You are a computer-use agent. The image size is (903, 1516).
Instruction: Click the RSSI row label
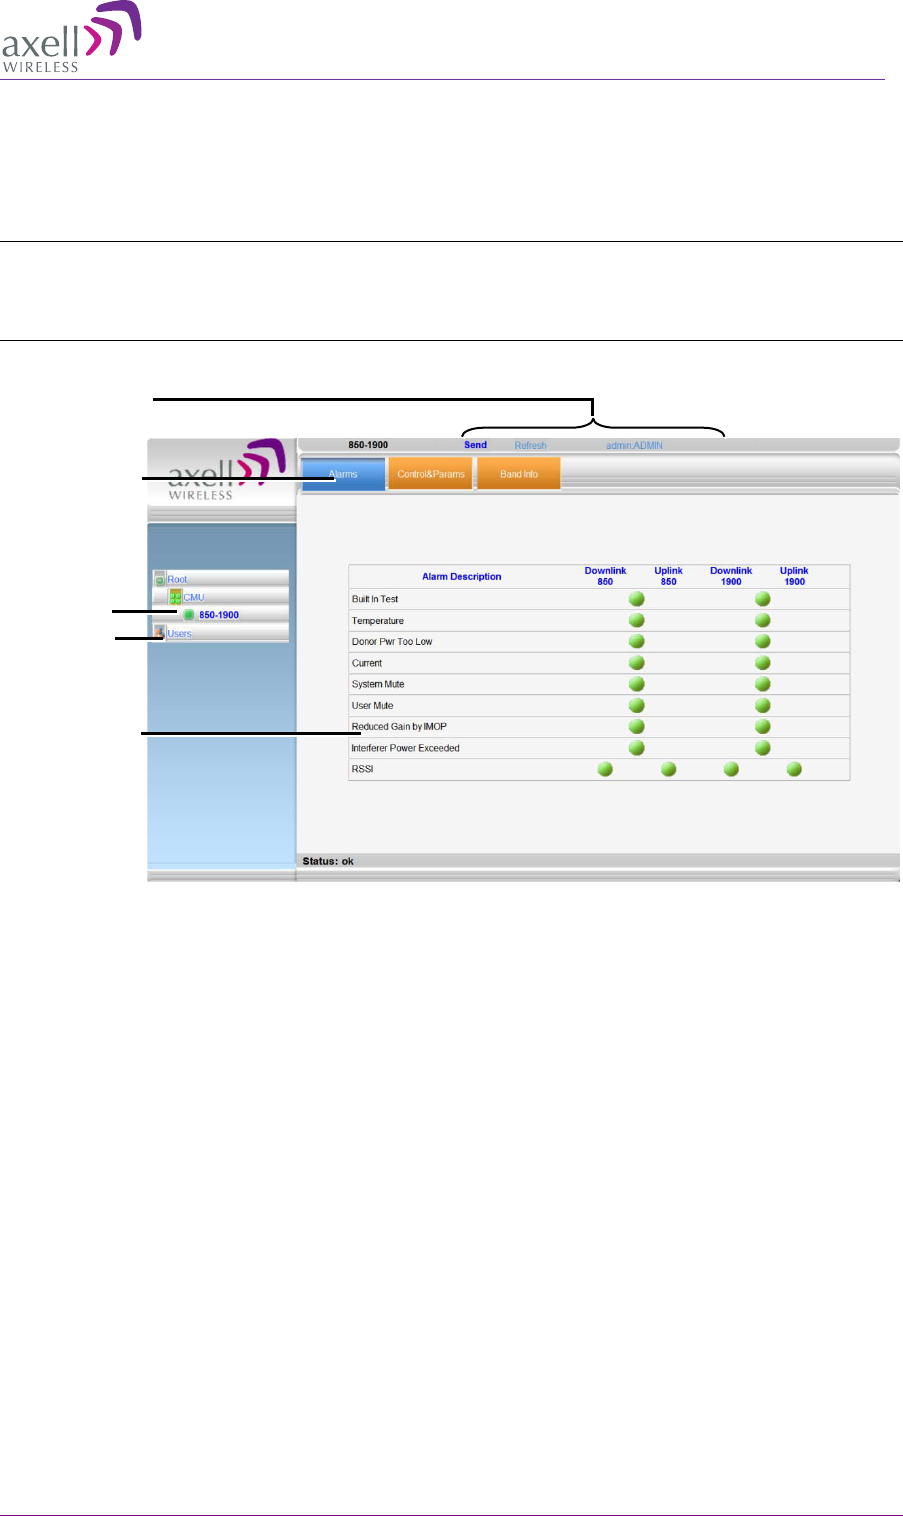[362, 769]
